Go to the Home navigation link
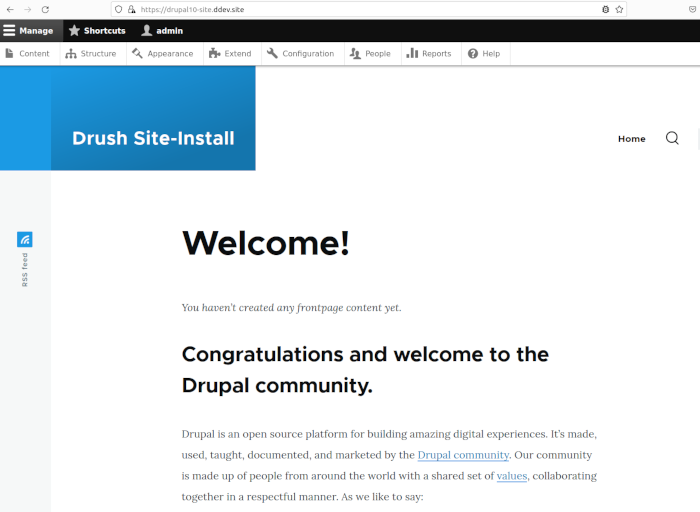This screenshot has width=700, height=512. click(632, 139)
